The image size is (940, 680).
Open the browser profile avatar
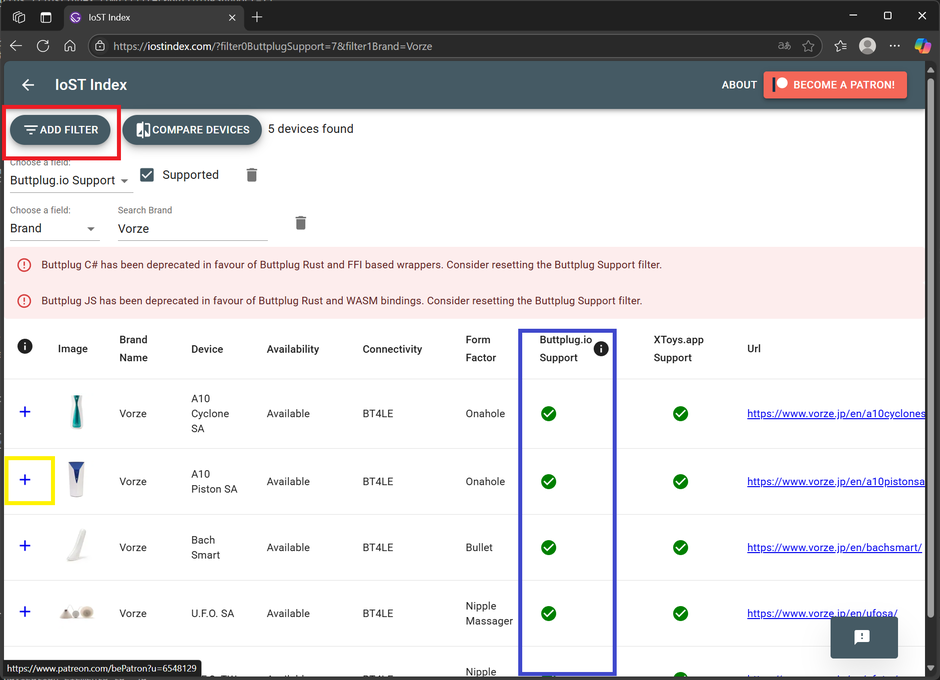[867, 46]
